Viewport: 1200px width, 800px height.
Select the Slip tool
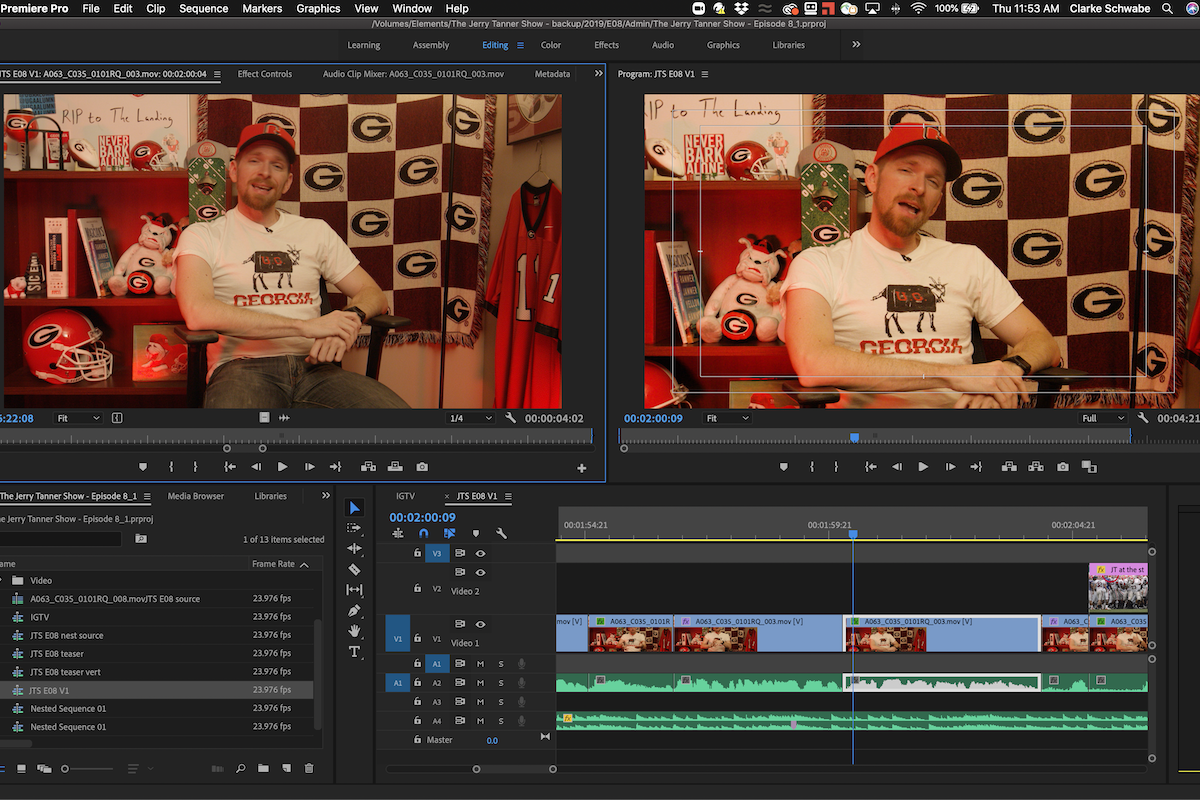pos(354,590)
